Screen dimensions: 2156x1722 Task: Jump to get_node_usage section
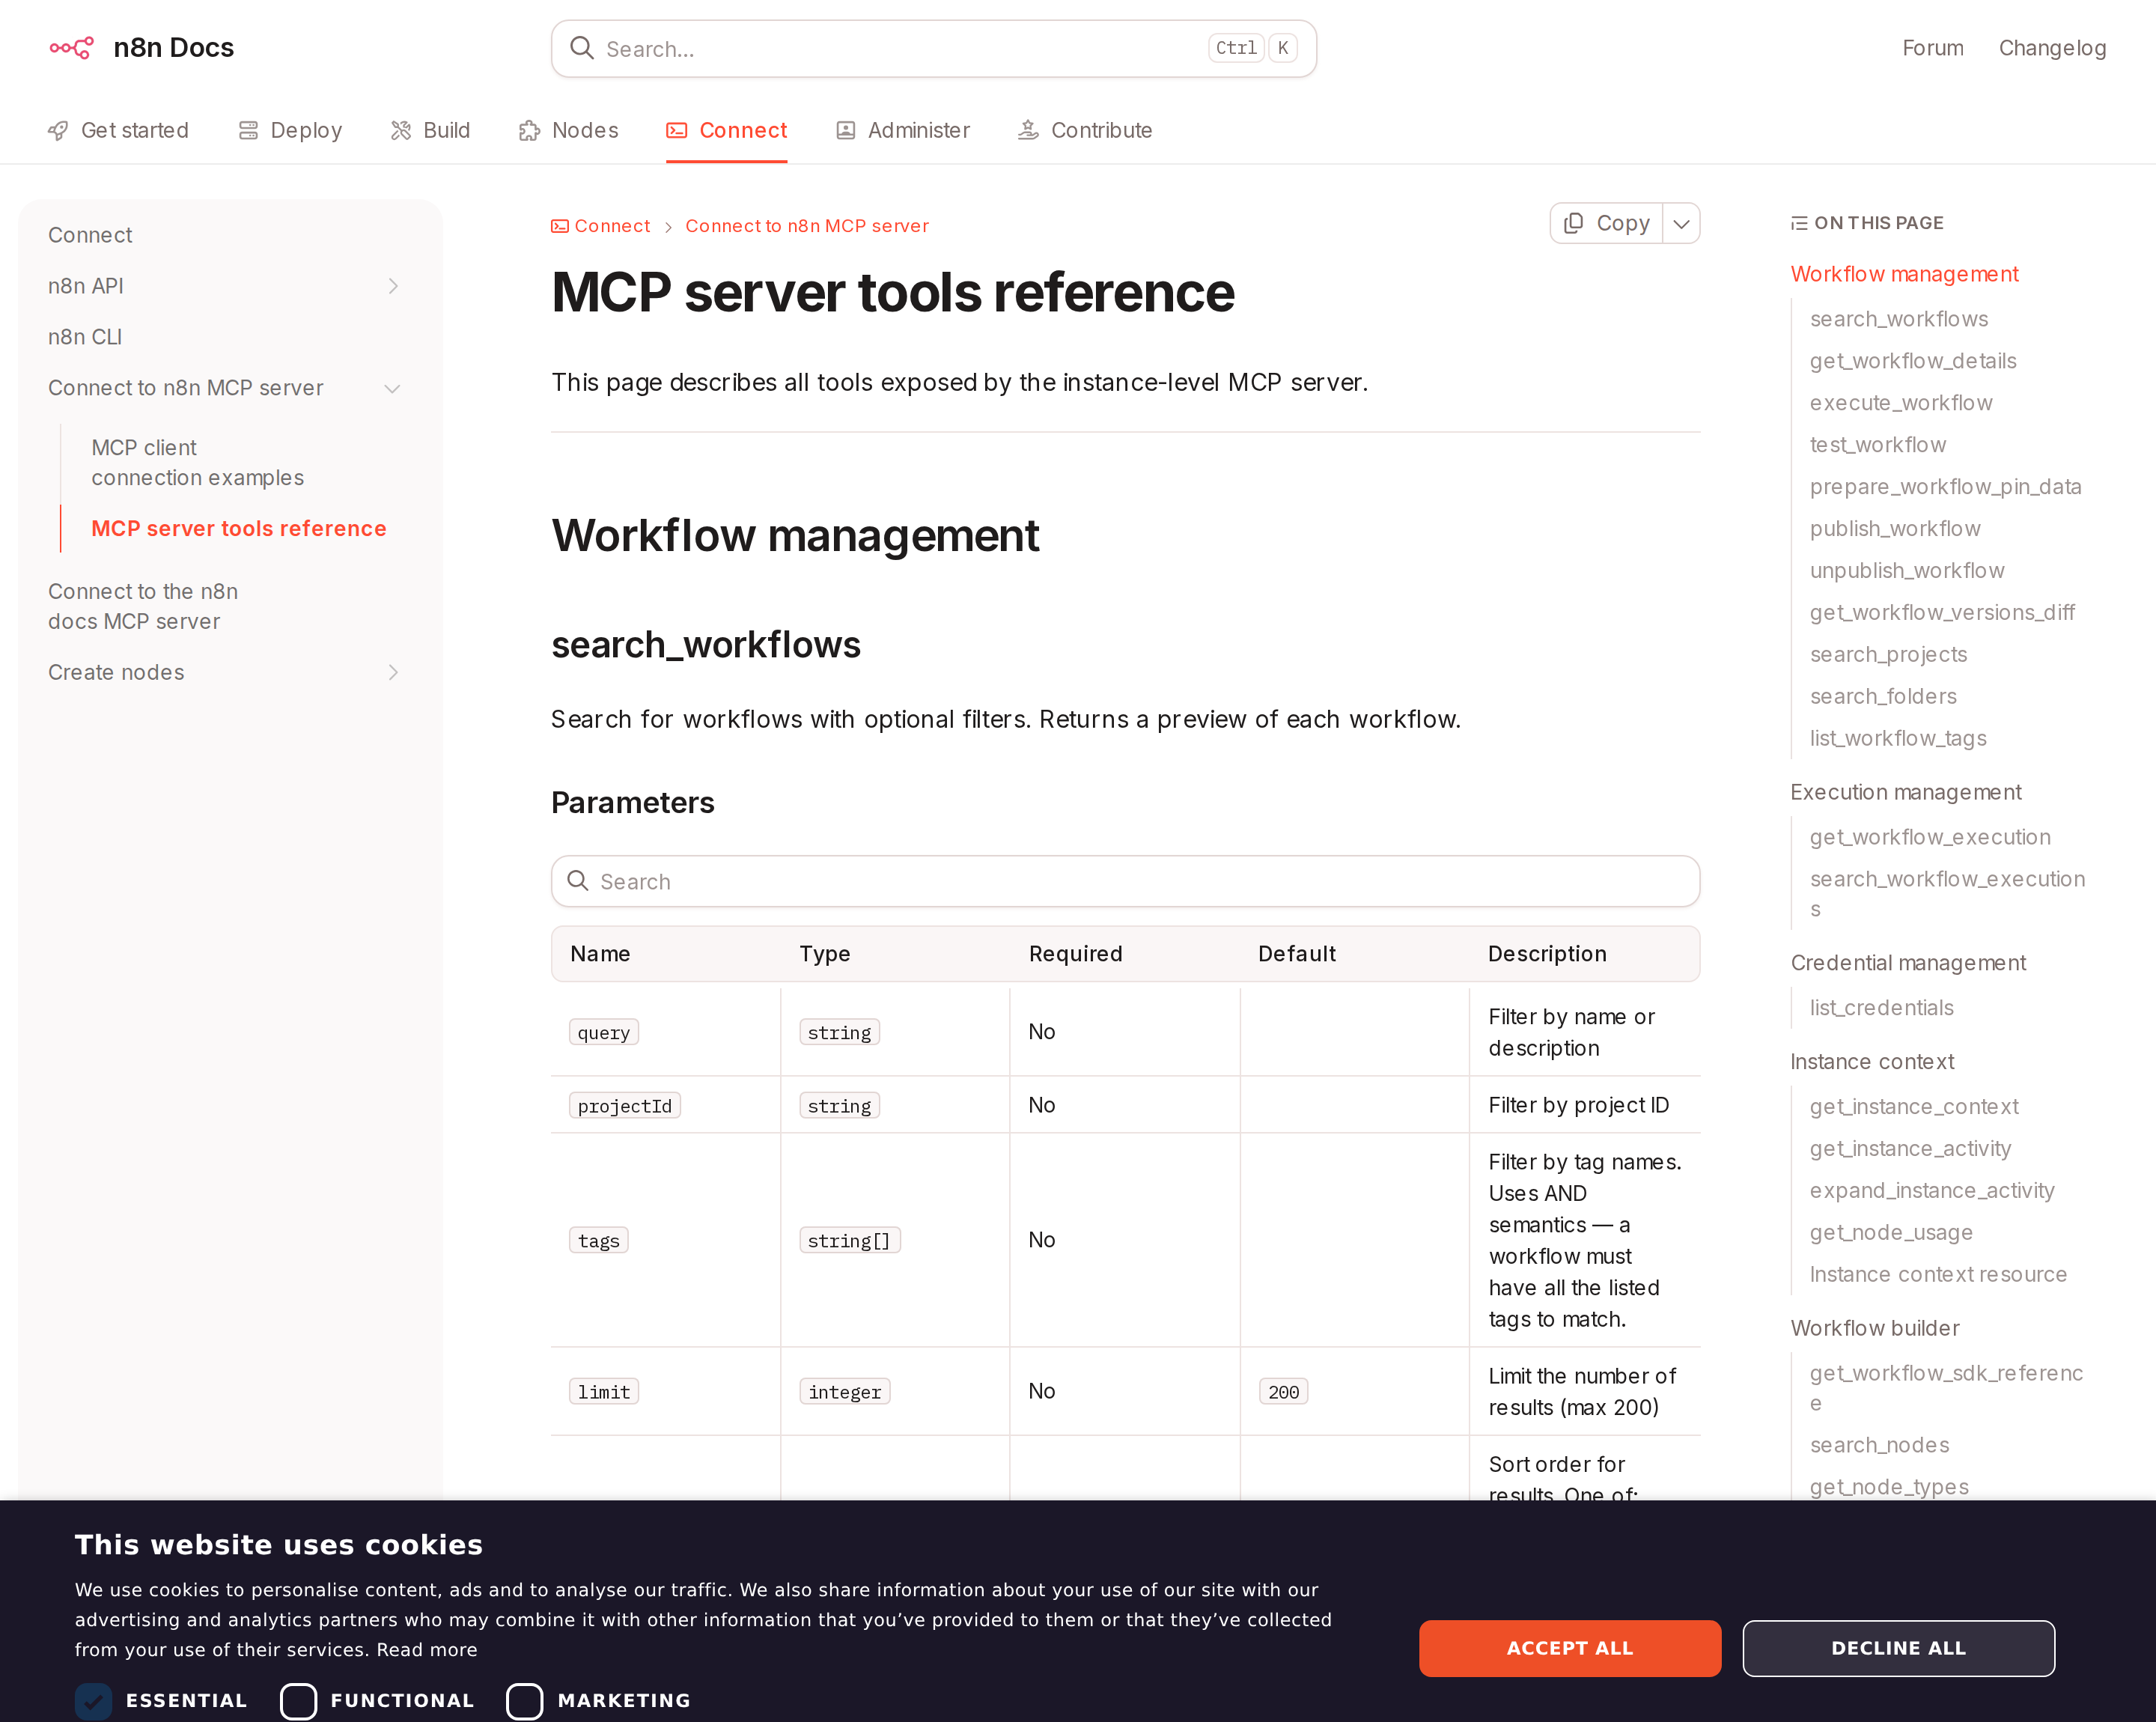(x=1890, y=1232)
